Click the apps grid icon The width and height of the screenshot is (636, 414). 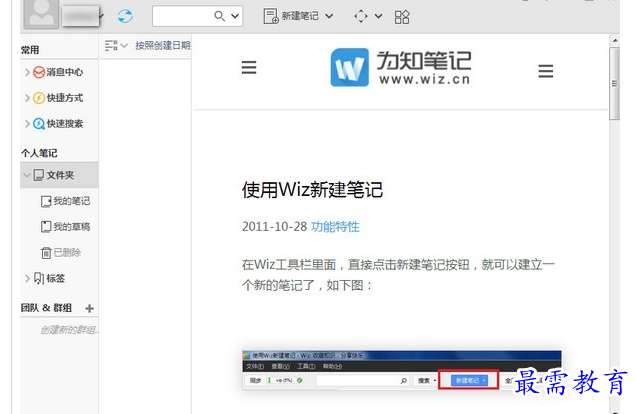tap(402, 17)
